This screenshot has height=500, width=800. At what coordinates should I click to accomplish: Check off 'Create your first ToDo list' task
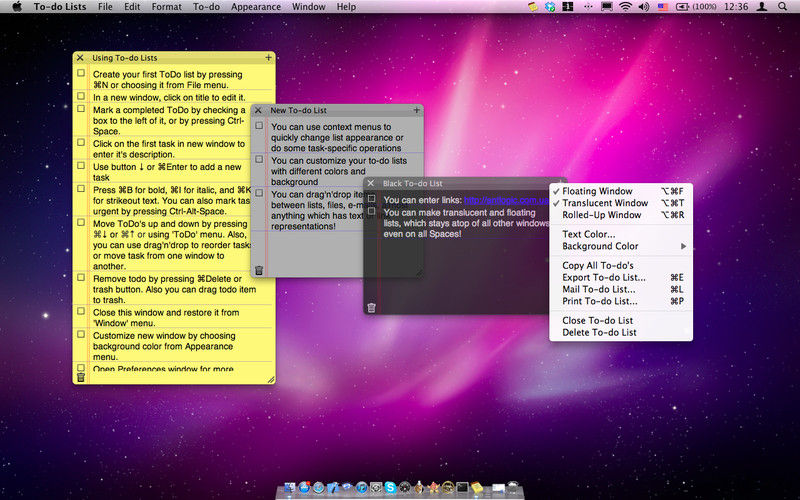(81, 73)
